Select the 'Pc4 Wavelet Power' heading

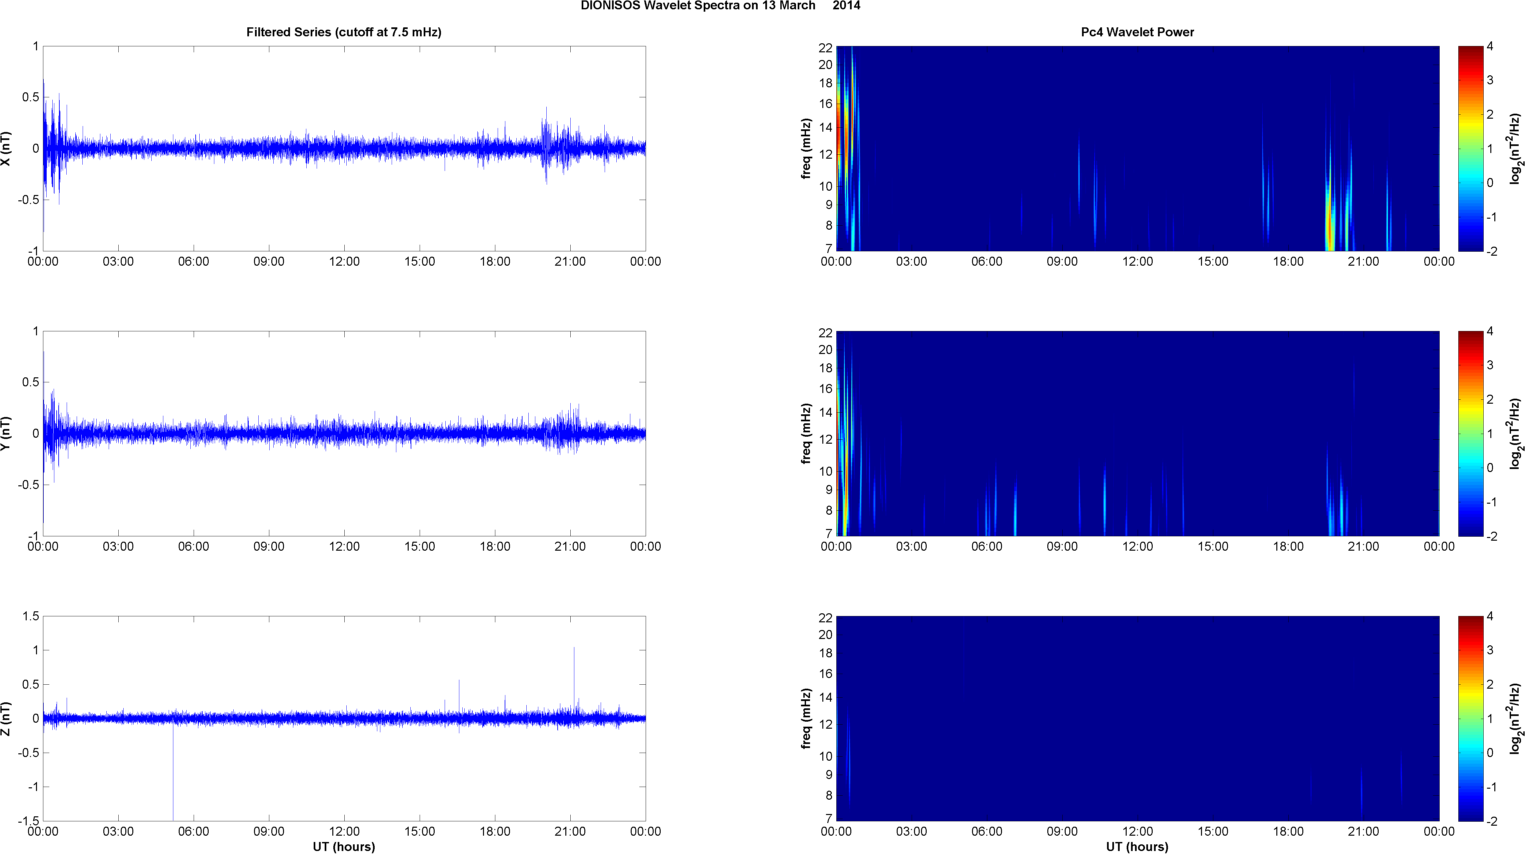click(x=1137, y=32)
